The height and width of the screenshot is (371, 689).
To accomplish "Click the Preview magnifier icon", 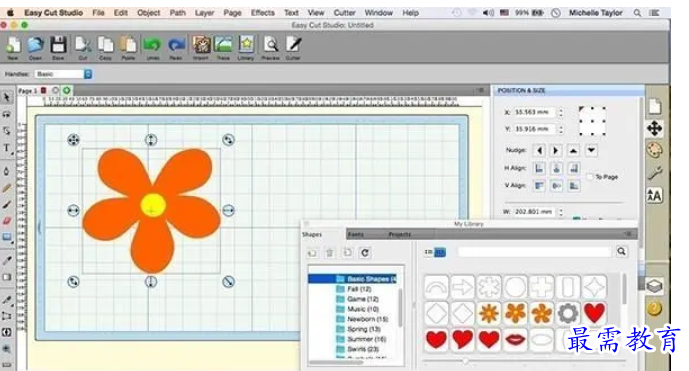I will click(271, 45).
